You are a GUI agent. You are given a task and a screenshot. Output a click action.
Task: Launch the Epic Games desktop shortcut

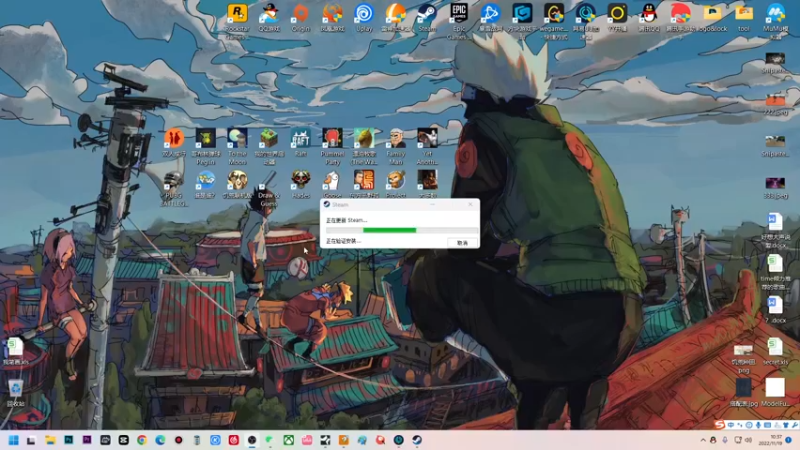tap(459, 20)
